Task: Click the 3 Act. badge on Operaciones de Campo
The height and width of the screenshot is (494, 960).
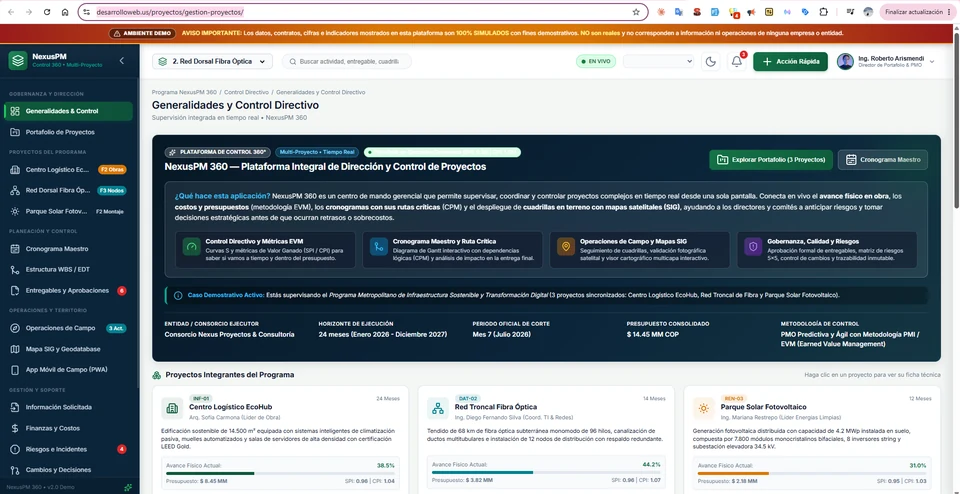Action: [x=116, y=327]
